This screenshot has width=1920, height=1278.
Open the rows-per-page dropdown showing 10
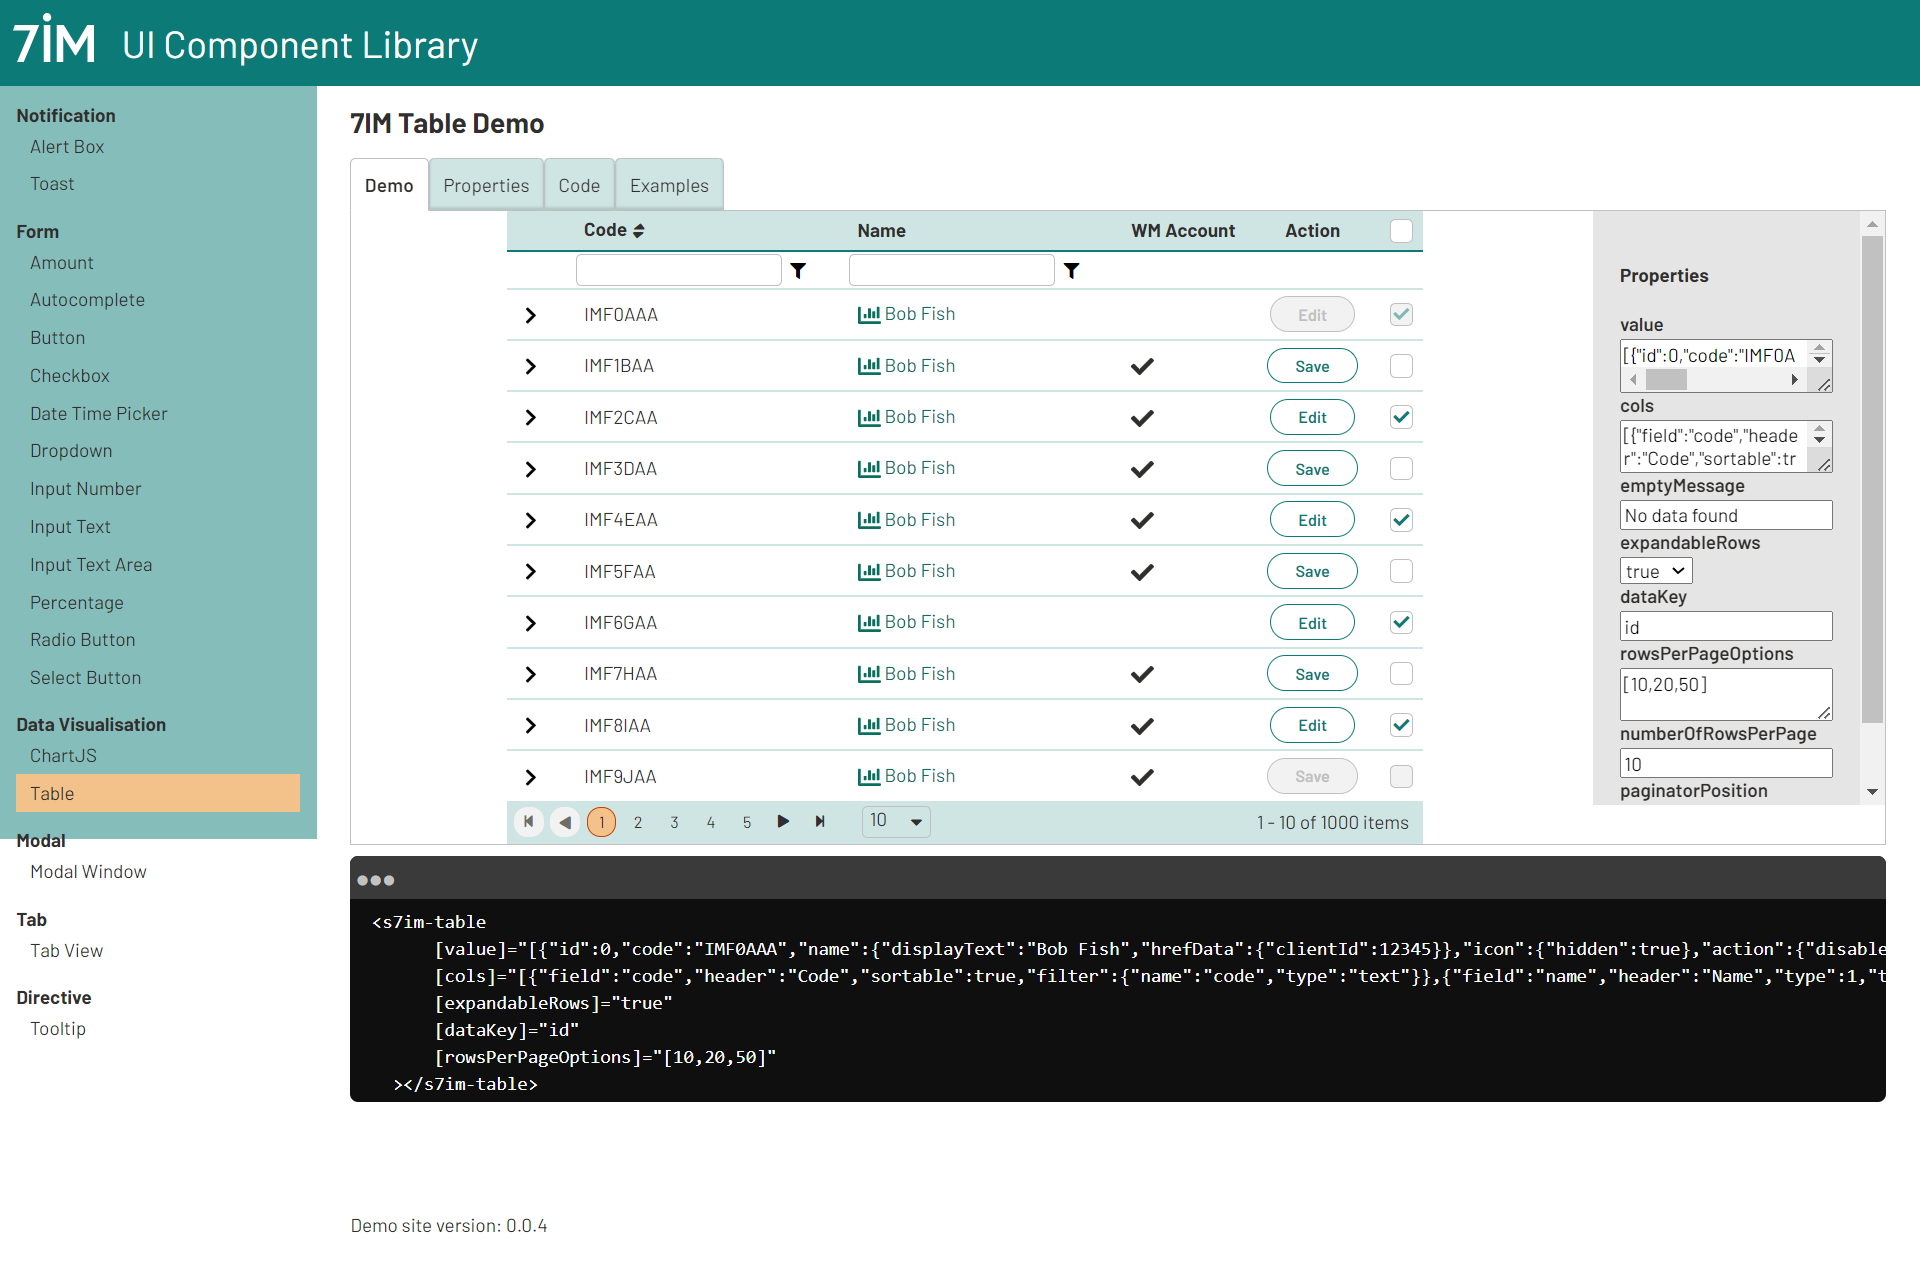pos(896,822)
